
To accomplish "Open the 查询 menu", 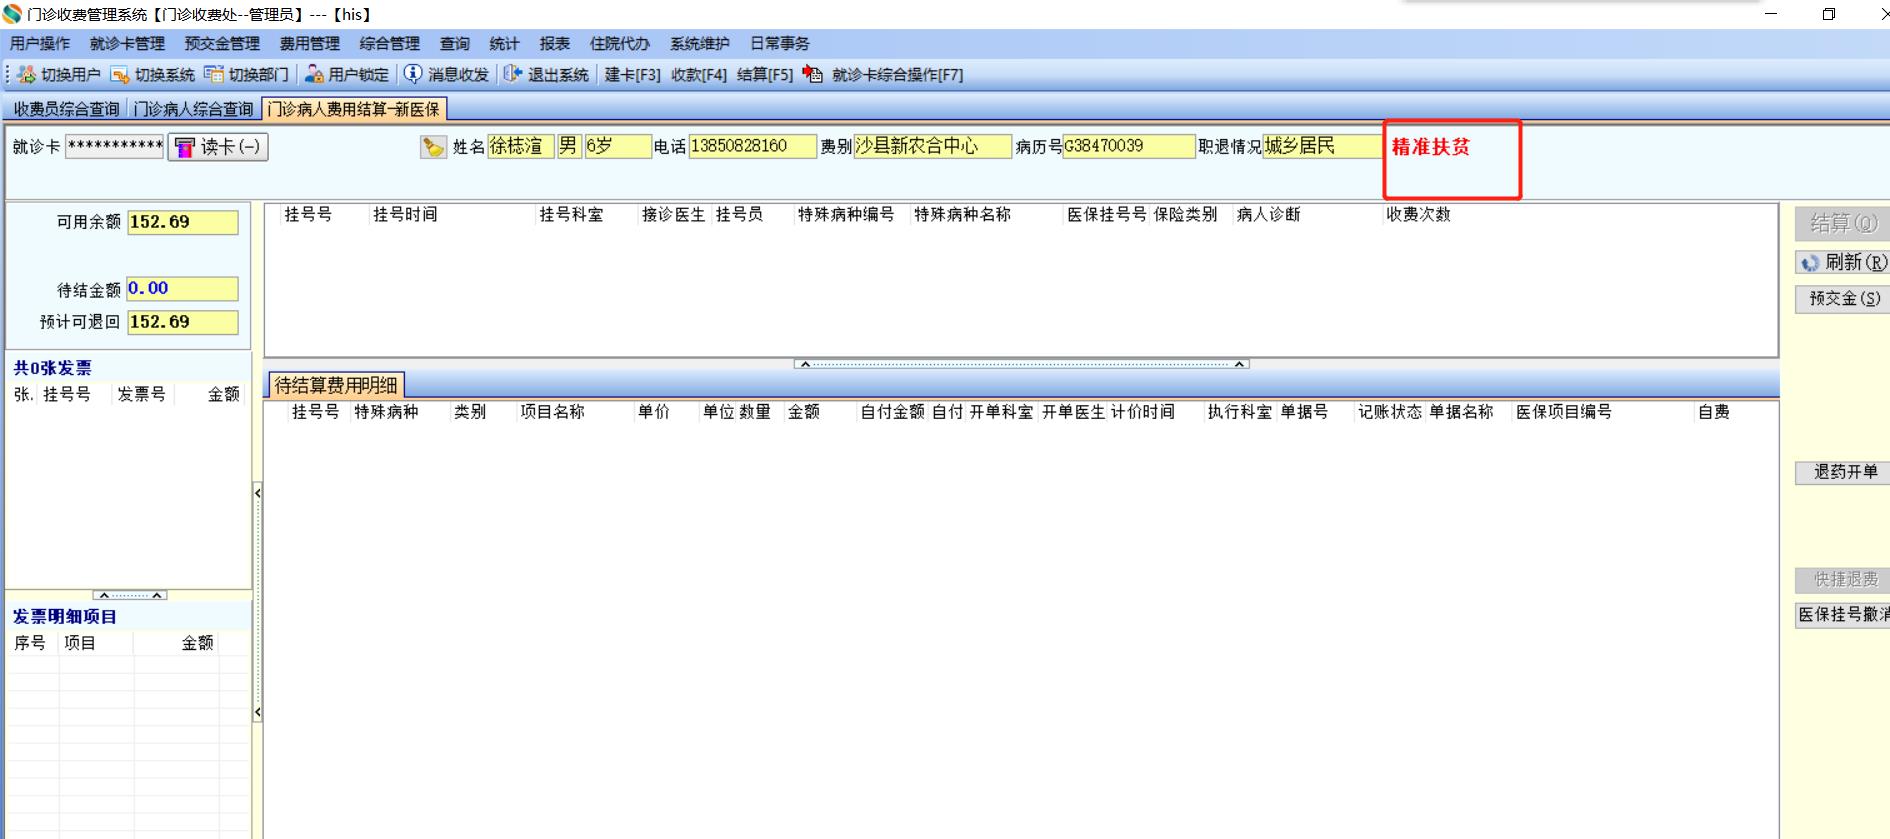I will click(x=455, y=44).
